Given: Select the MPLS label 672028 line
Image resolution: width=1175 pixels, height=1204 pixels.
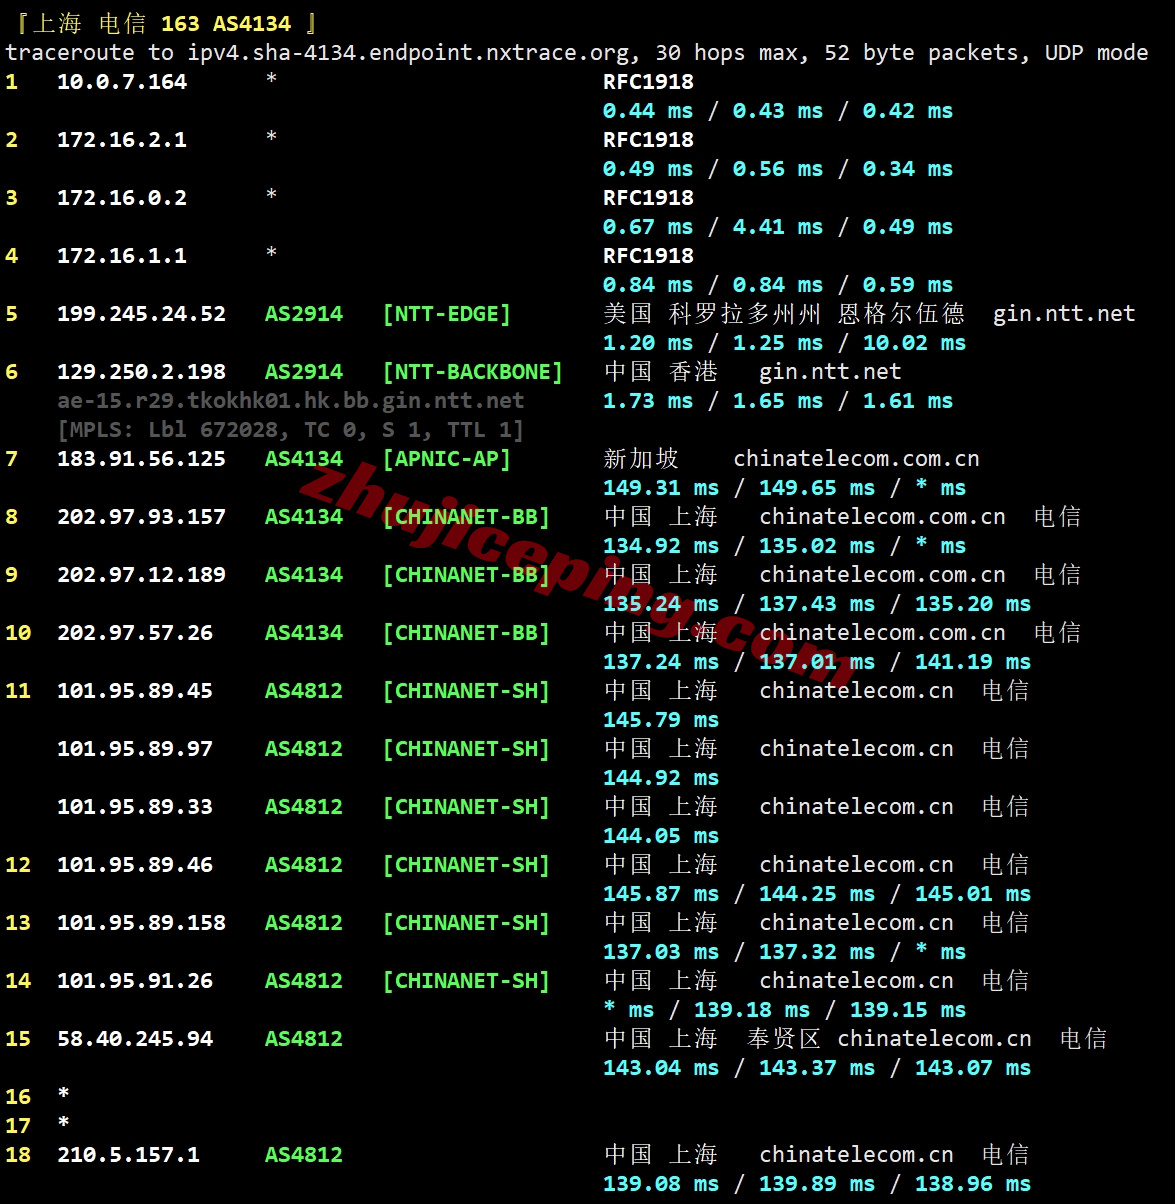Looking at the screenshot, I should (x=290, y=430).
